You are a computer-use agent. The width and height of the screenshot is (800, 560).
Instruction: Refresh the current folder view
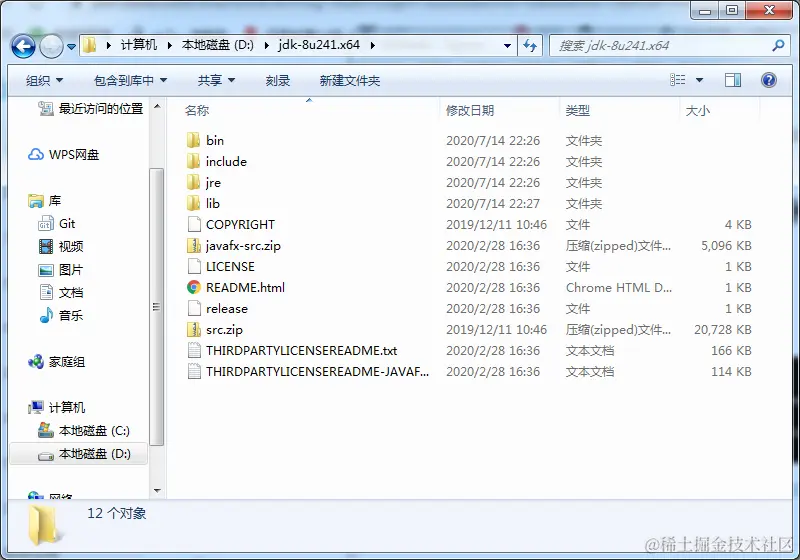click(x=530, y=46)
